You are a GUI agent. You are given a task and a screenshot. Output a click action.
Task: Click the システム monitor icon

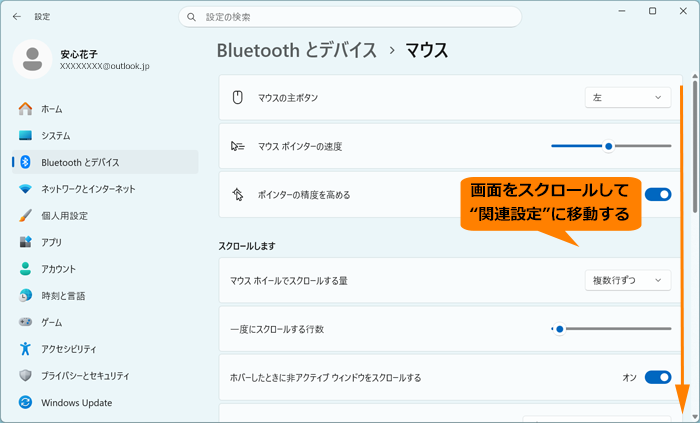pyautogui.click(x=25, y=135)
